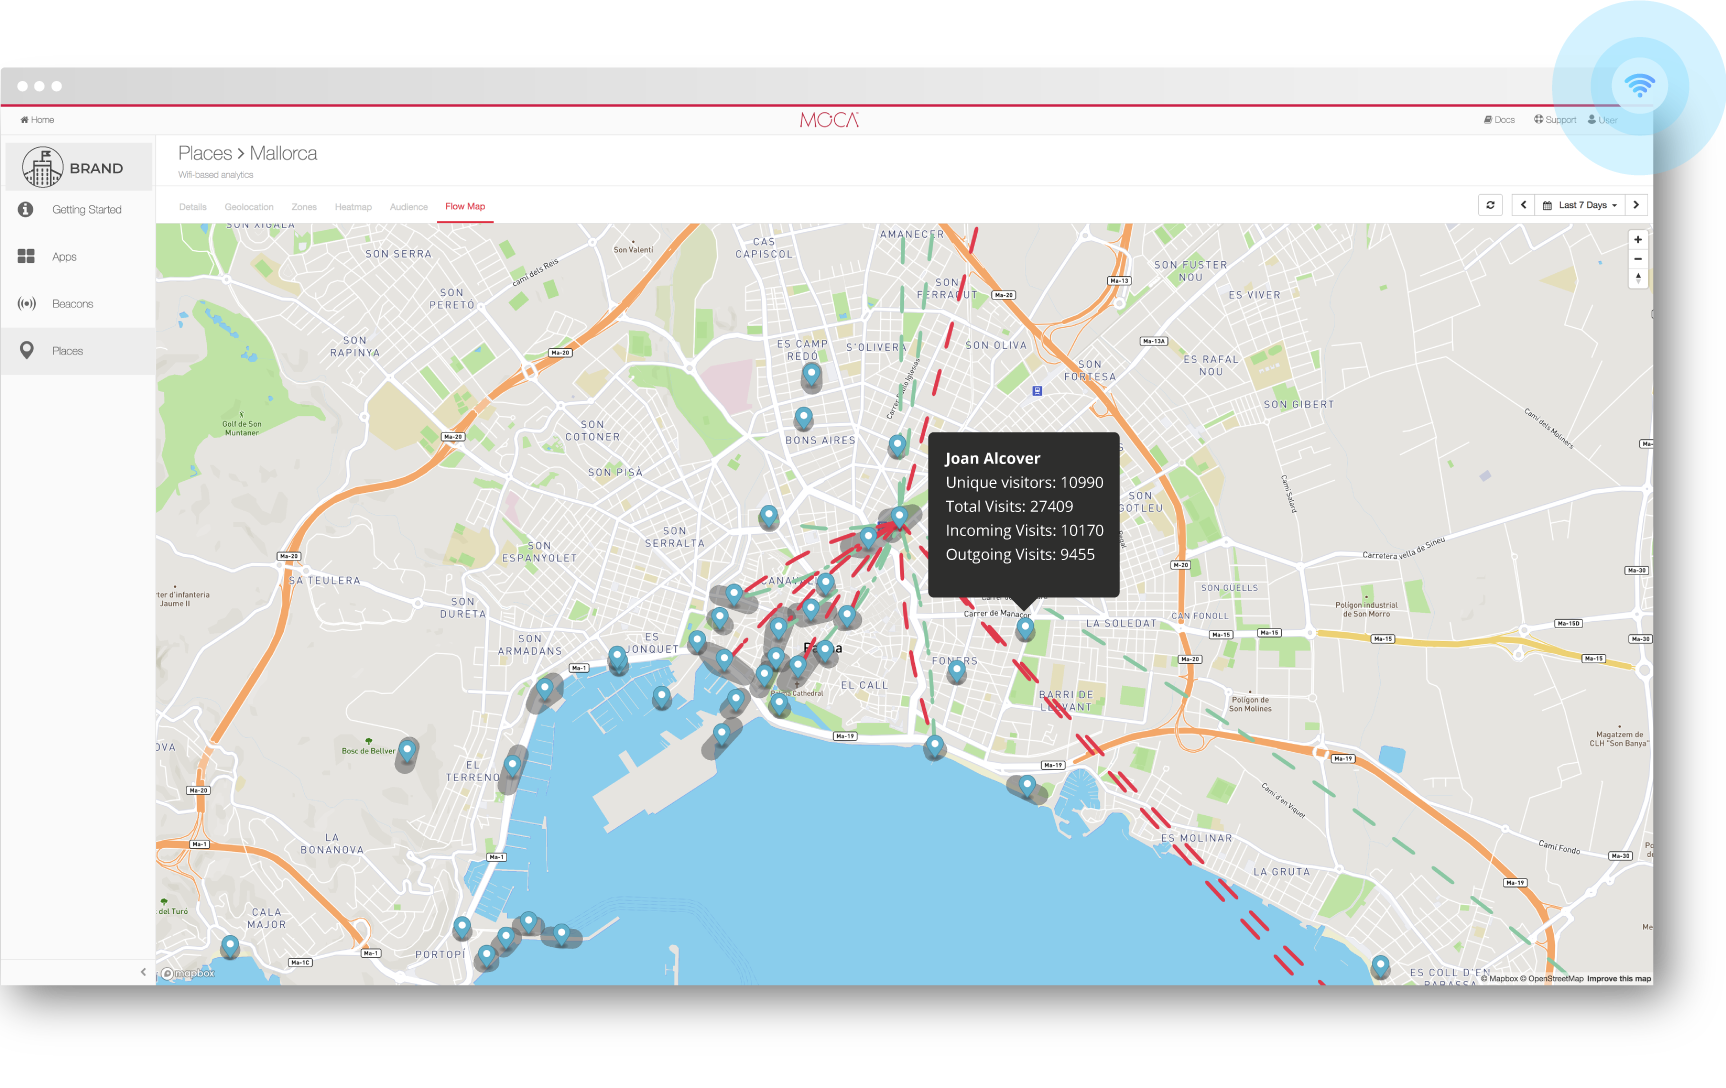Image resolution: width=1726 pixels, height=1088 pixels.
Task: Click the BRAND building icon
Action: (42, 167)
